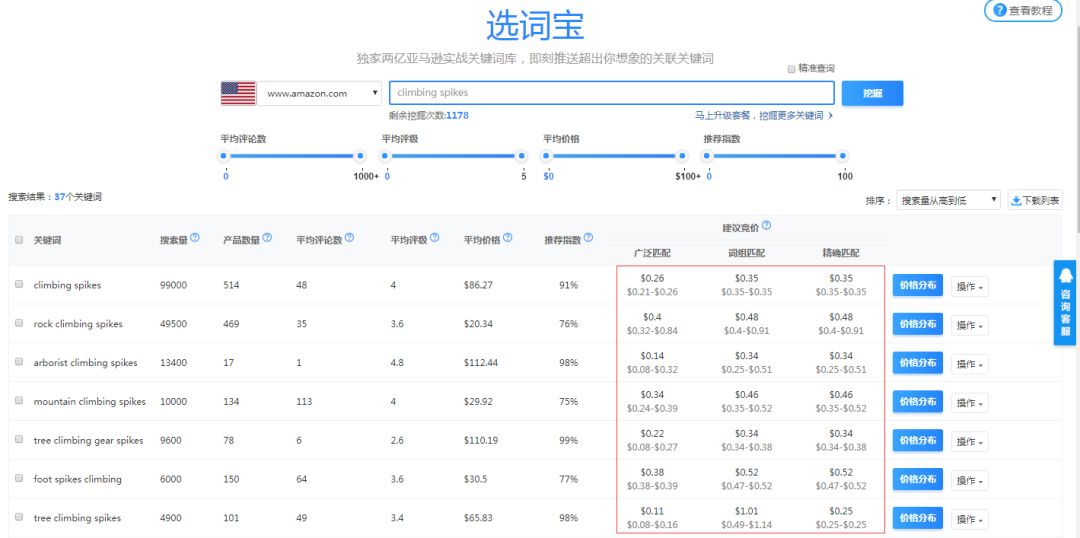Click the 精确匹配 column header
This screenshot has height=538, width=1080.
click(840, 253)
